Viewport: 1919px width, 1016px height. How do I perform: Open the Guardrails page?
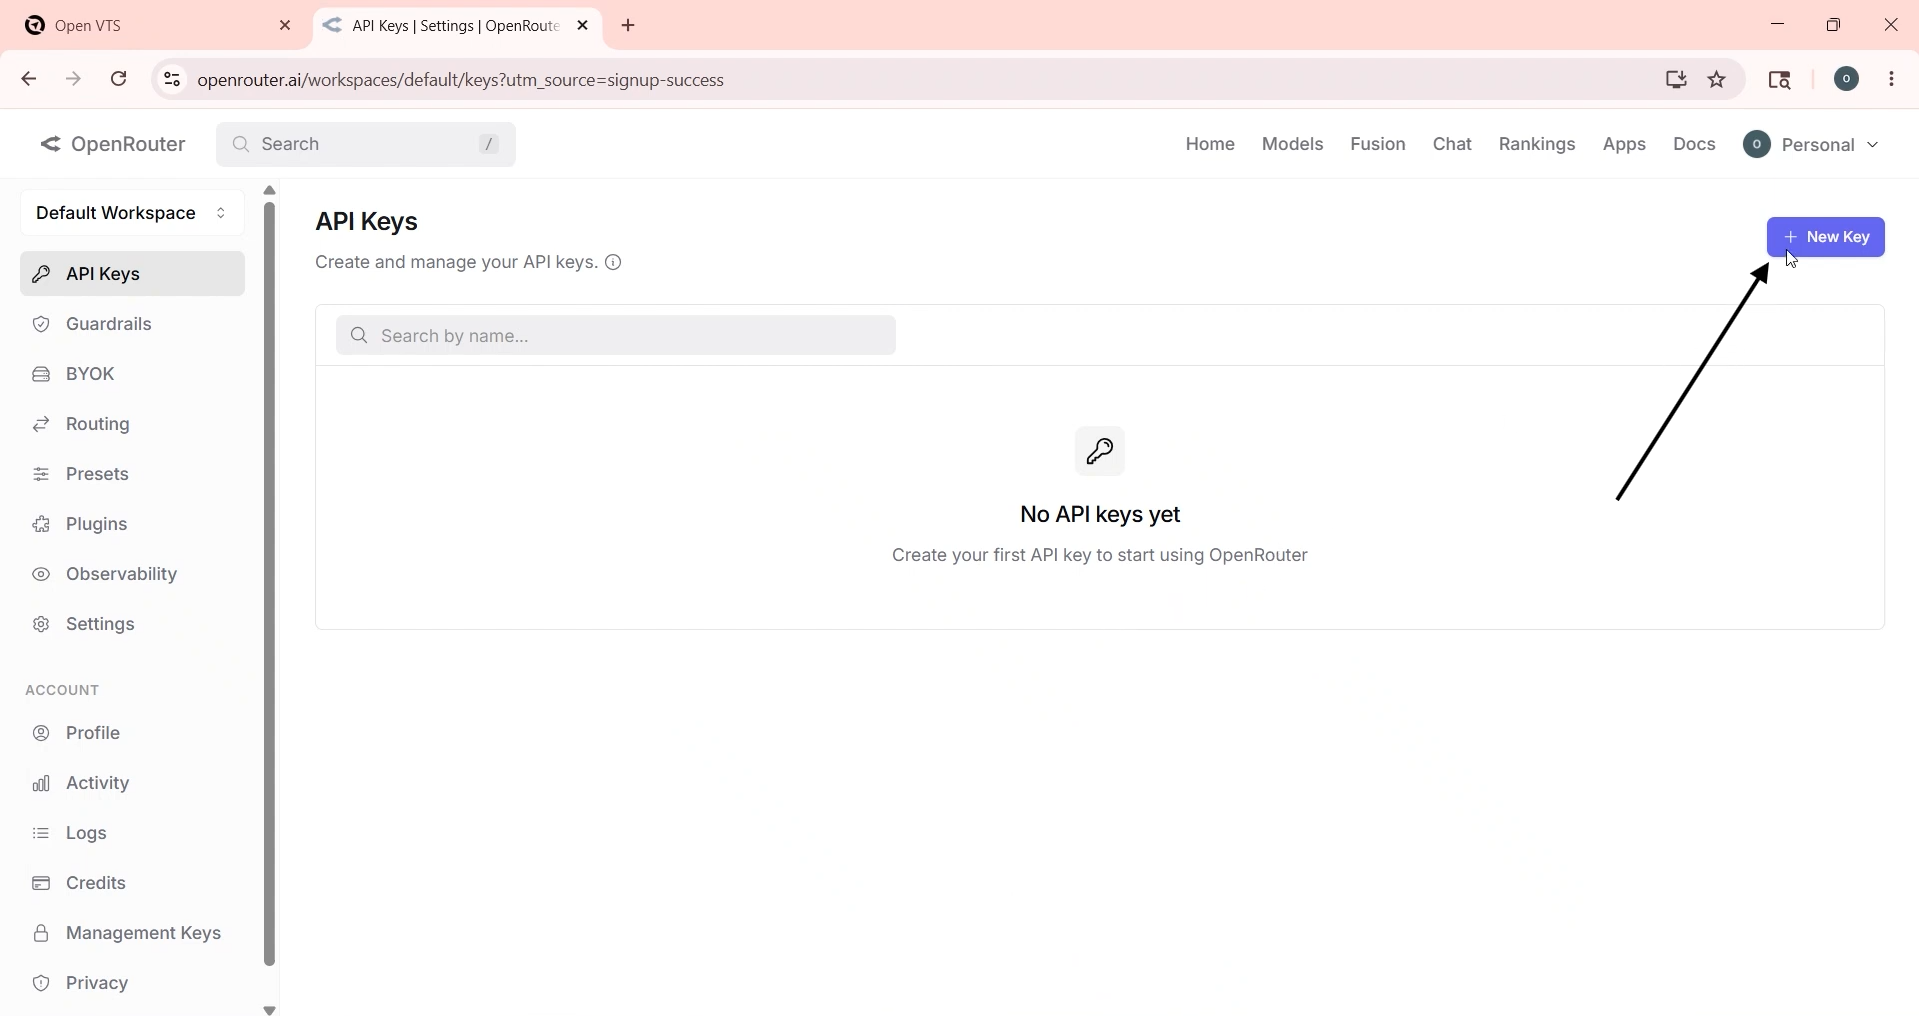[x=132, y=325]
